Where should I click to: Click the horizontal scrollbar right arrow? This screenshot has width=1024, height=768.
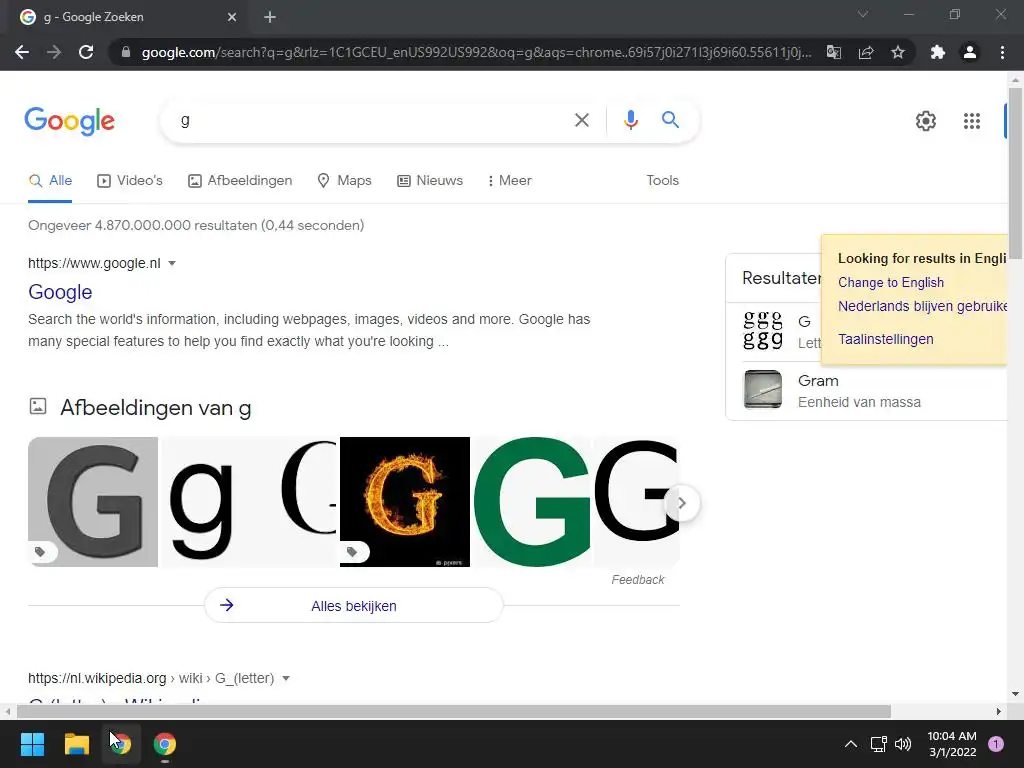click(x=999, y=711)
